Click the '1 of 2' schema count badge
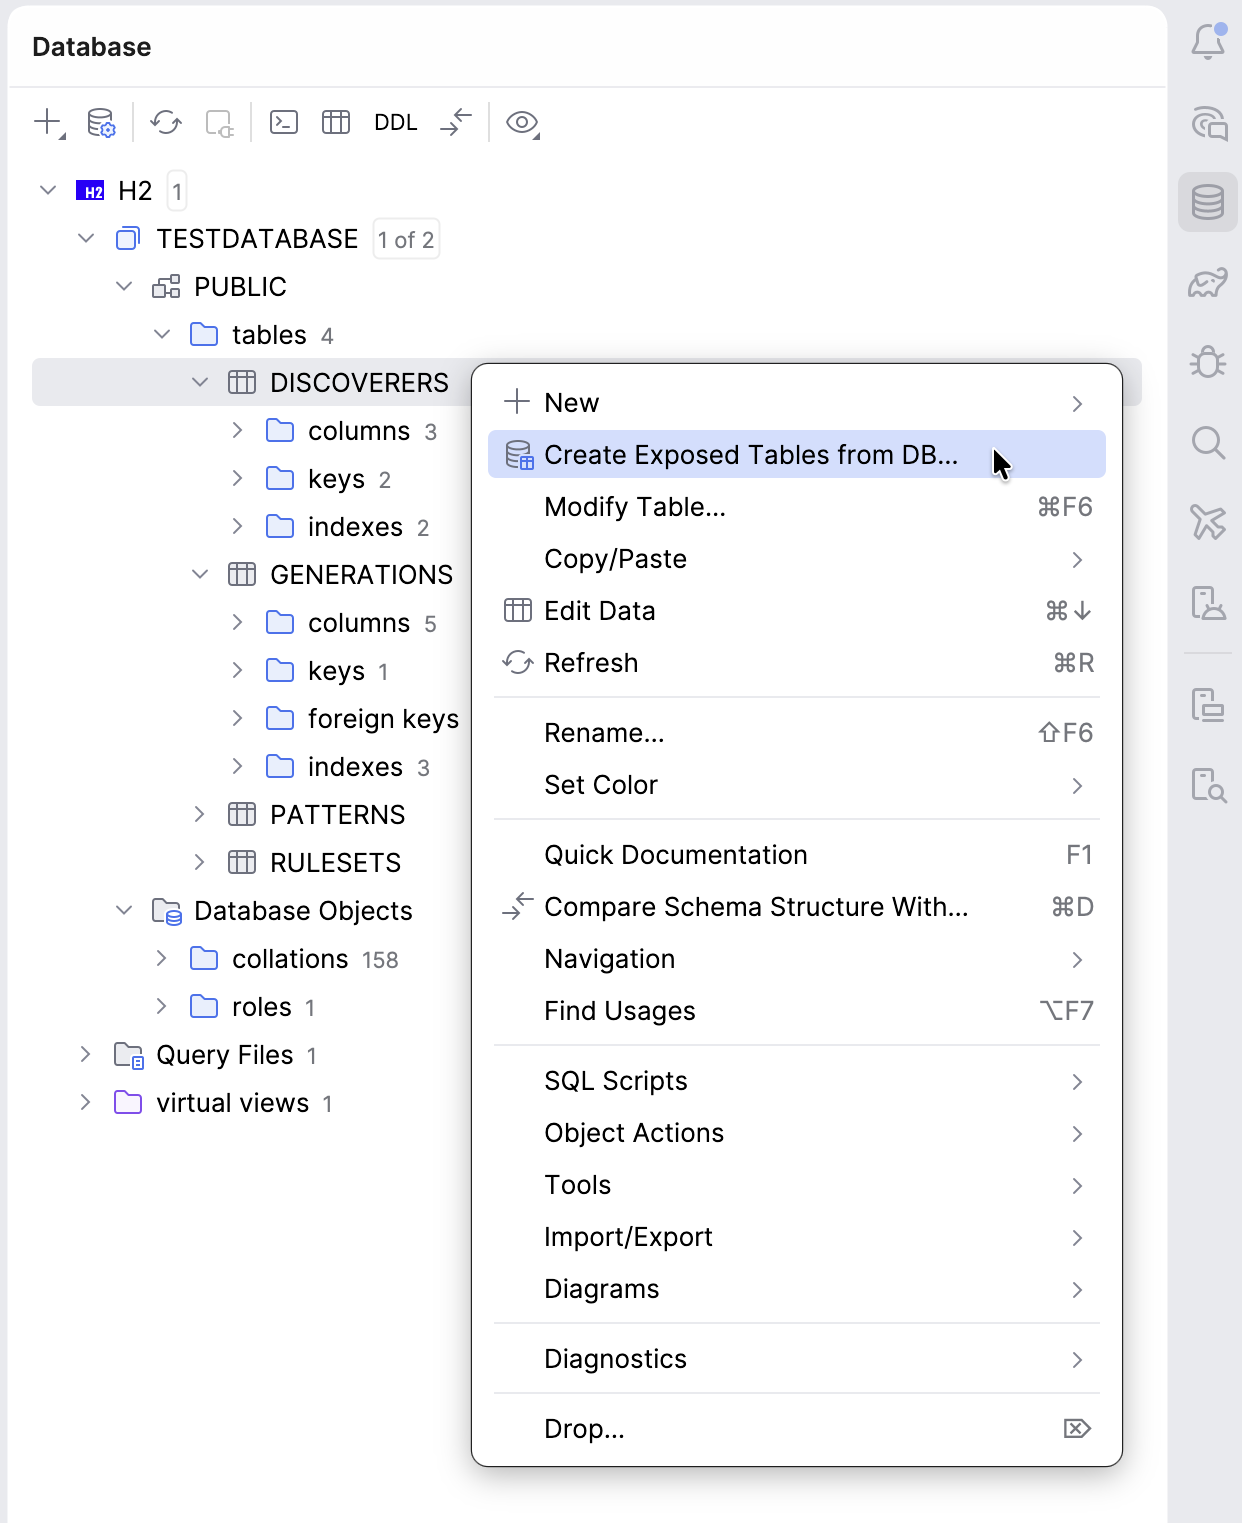This screenshot has width=1242, height=1523. [x=406, y=240]
